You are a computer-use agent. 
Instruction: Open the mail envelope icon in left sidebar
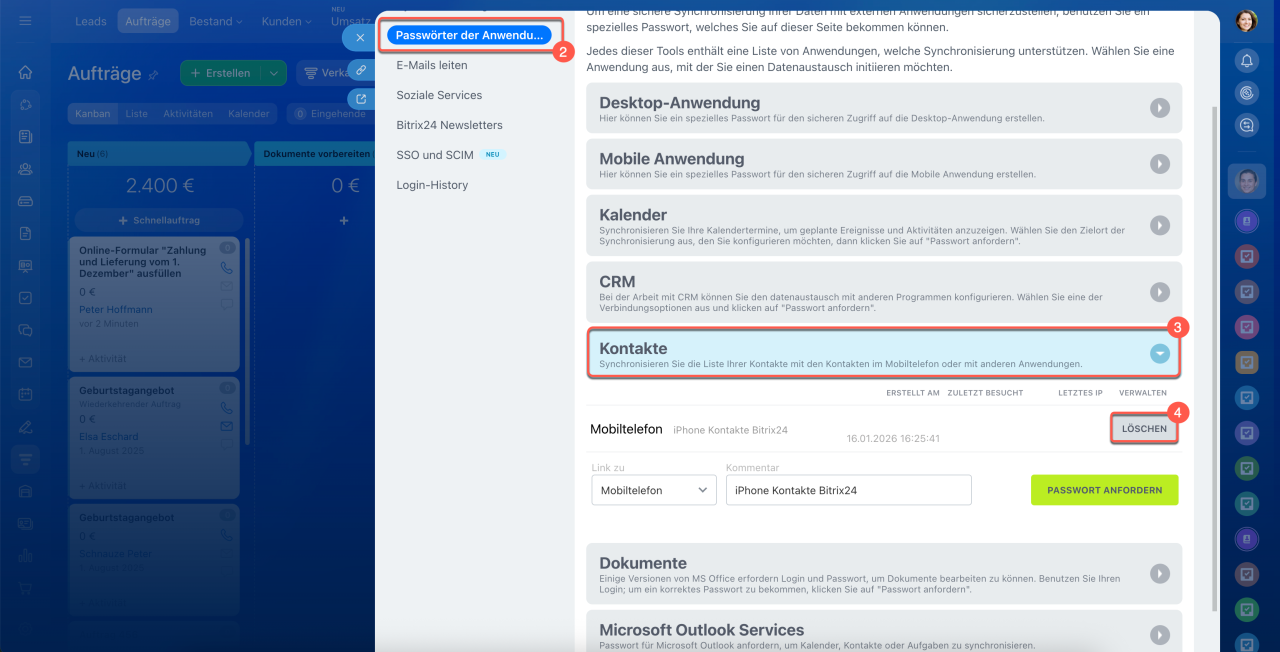(x=25, y=362)
